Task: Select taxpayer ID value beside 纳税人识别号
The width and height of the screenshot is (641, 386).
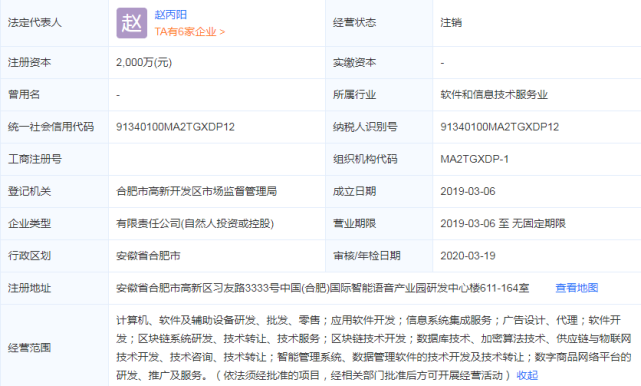Action: tap(500, 127)
